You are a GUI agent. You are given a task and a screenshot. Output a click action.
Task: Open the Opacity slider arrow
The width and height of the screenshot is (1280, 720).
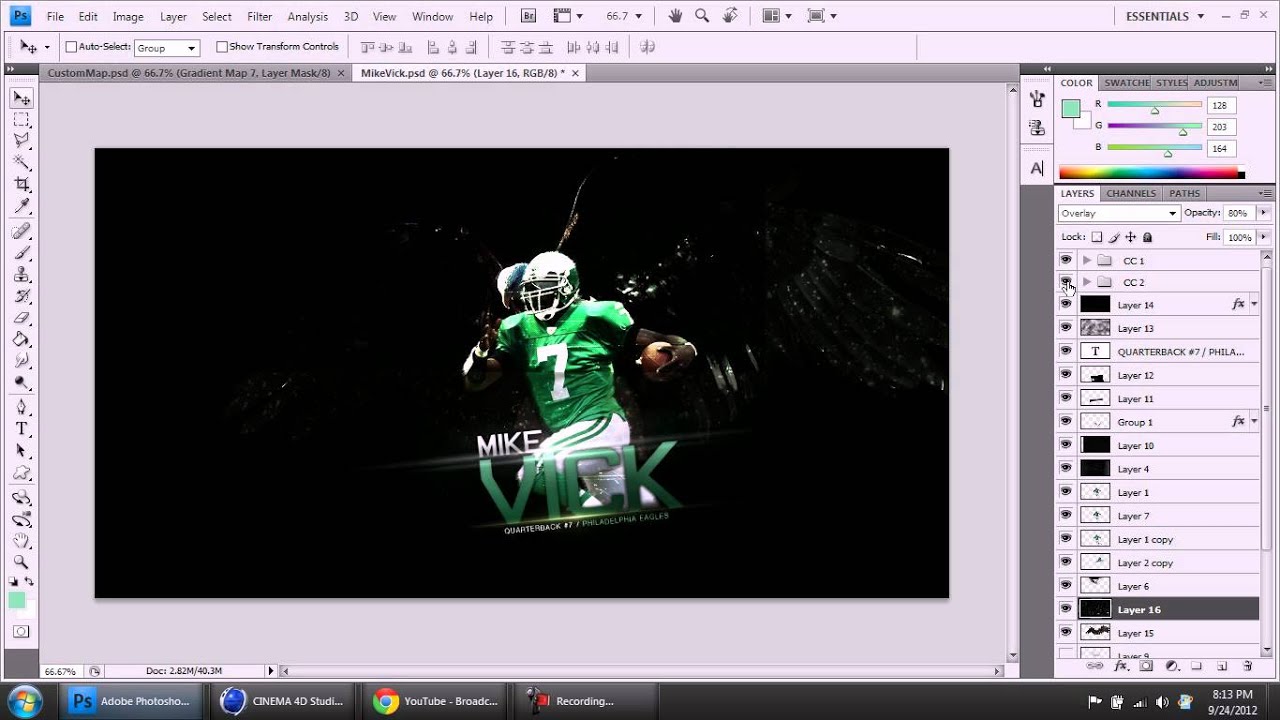(x=1263, y=213)
